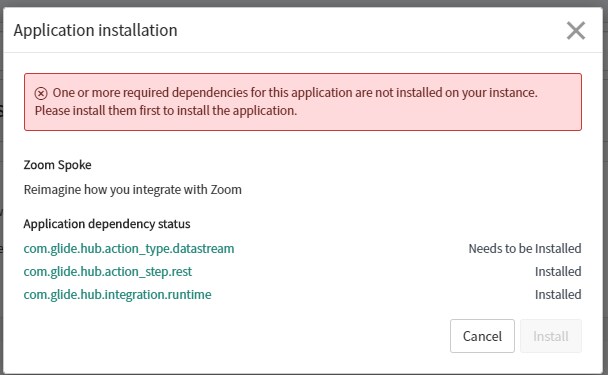Click the "One or more required dependencies" error line

(x=295, y=93)
